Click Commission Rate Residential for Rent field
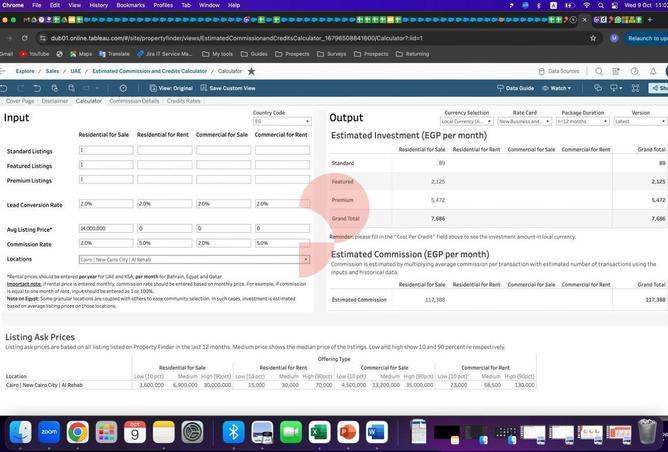 click(x=164, y=243)
